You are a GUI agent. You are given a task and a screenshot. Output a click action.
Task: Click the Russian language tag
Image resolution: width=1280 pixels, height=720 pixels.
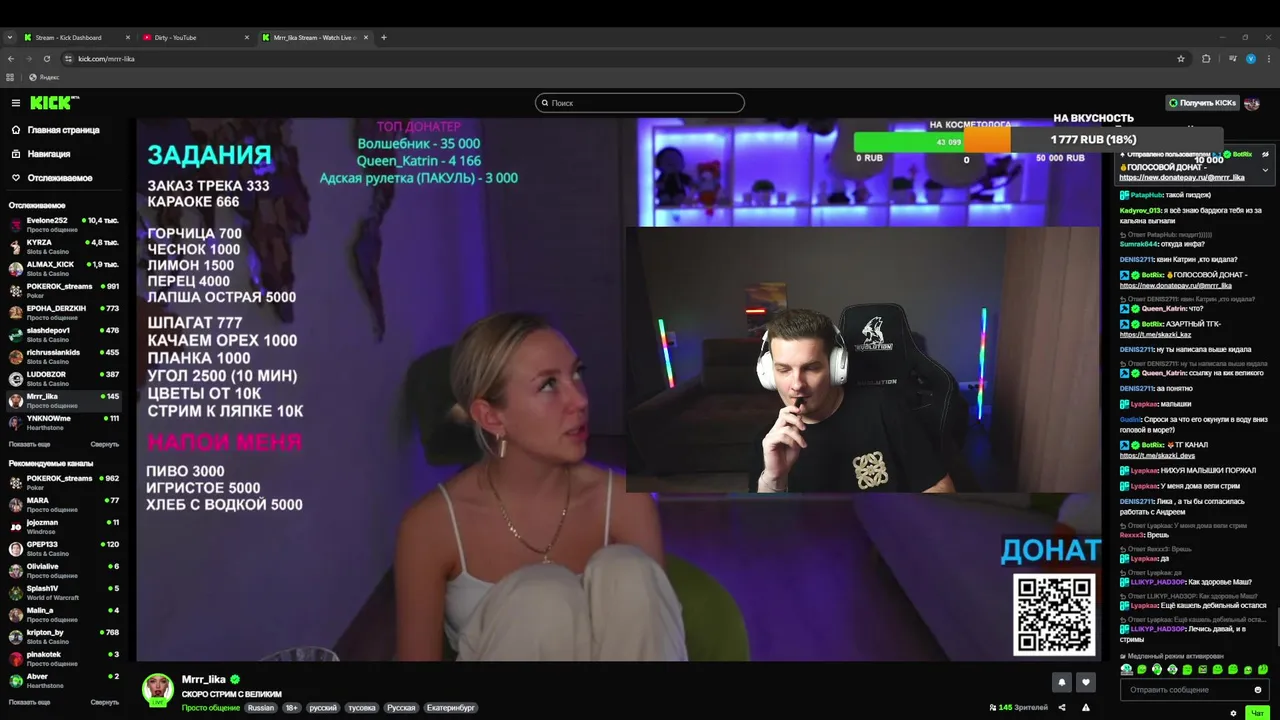click(x=261, y=708)
